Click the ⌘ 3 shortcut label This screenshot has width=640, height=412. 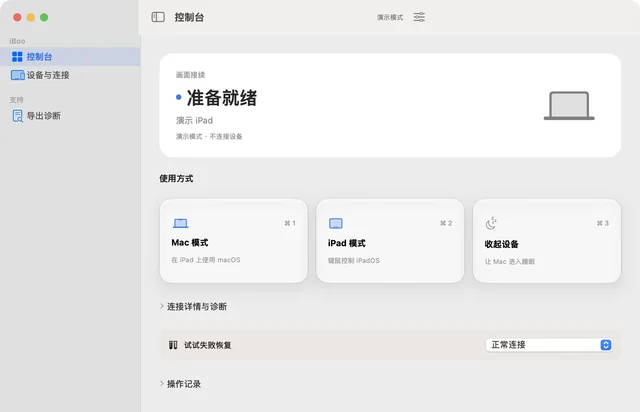coord(602,223)
